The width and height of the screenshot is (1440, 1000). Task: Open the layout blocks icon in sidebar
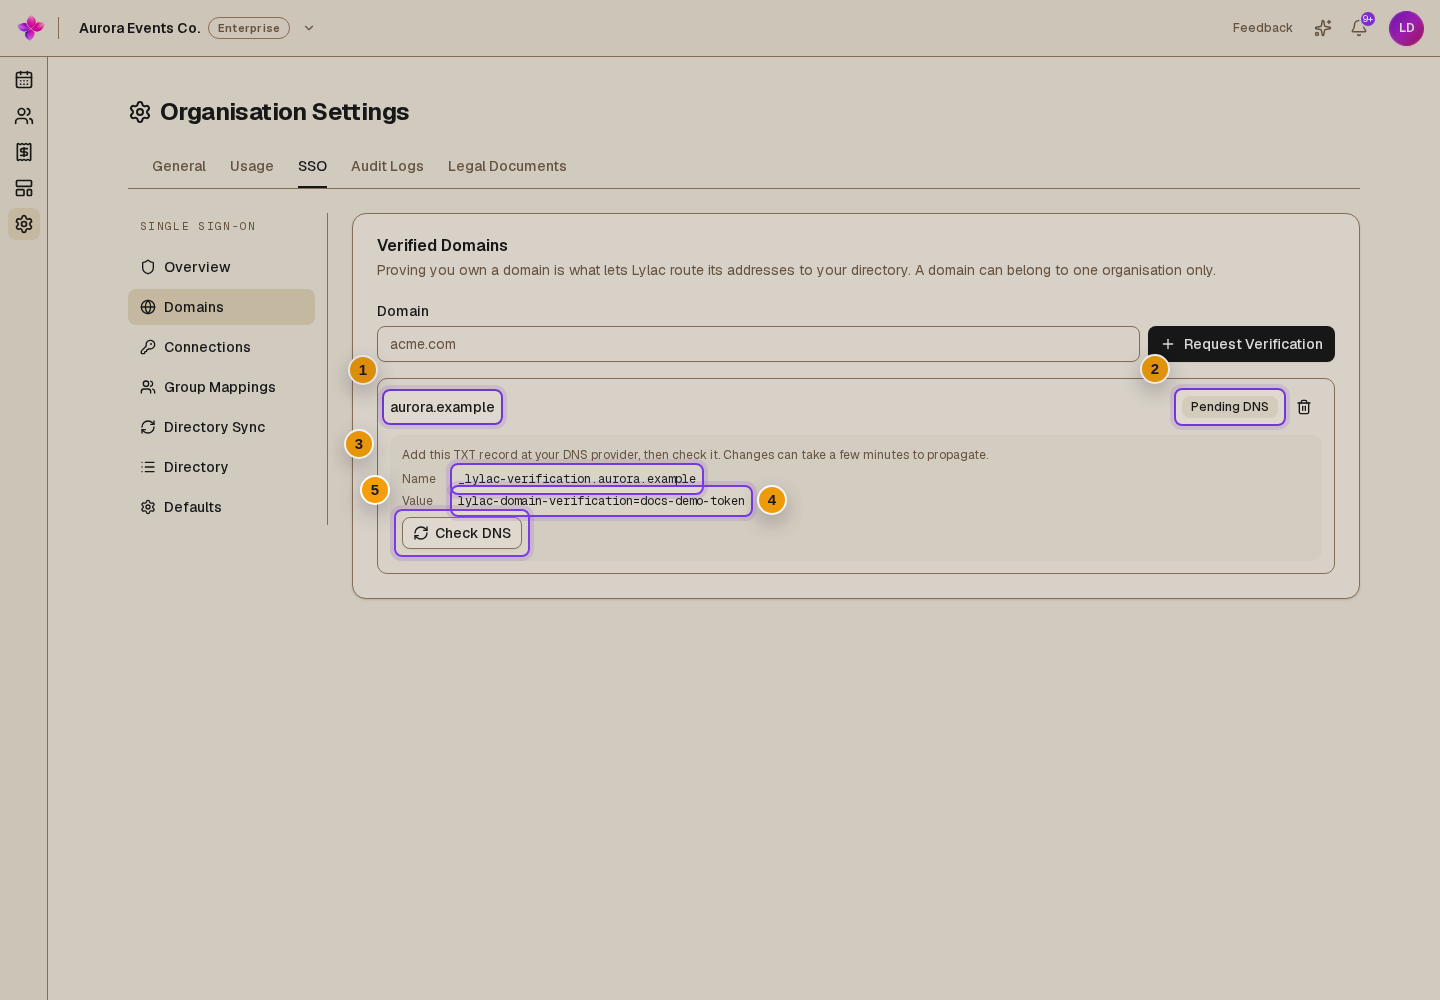[24, 188]
